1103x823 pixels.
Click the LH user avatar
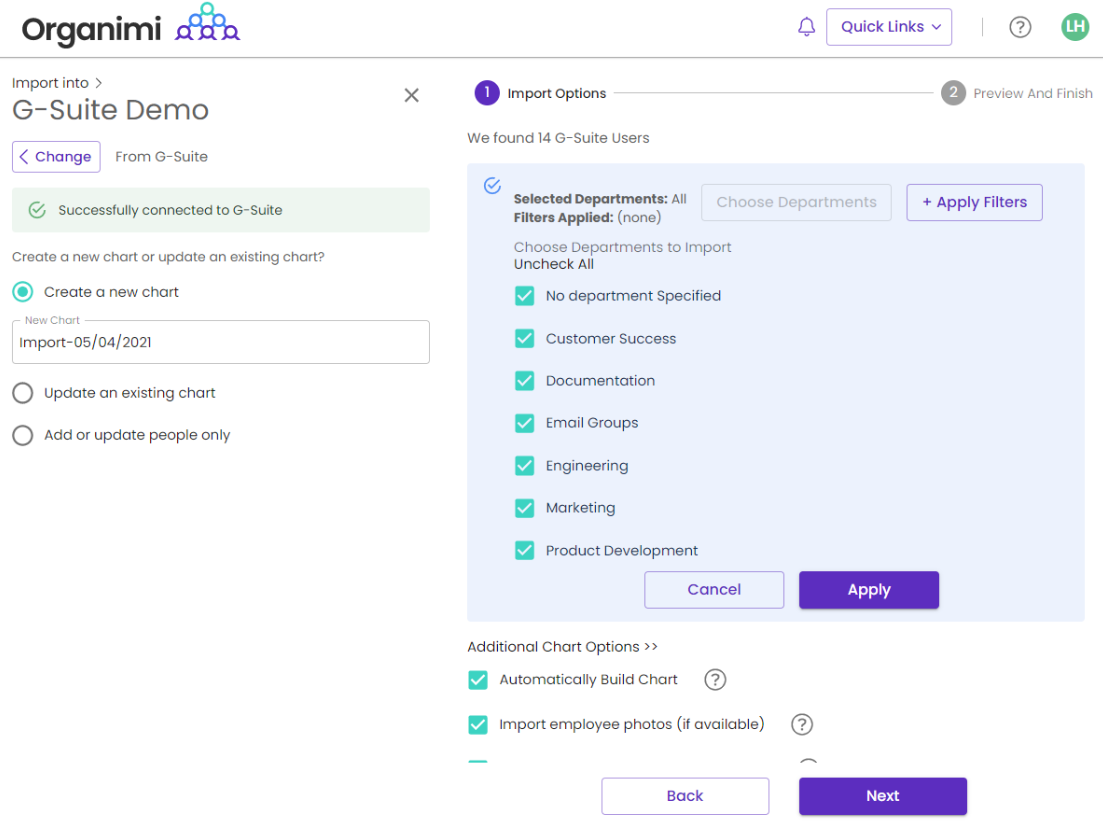point(1075,27)
